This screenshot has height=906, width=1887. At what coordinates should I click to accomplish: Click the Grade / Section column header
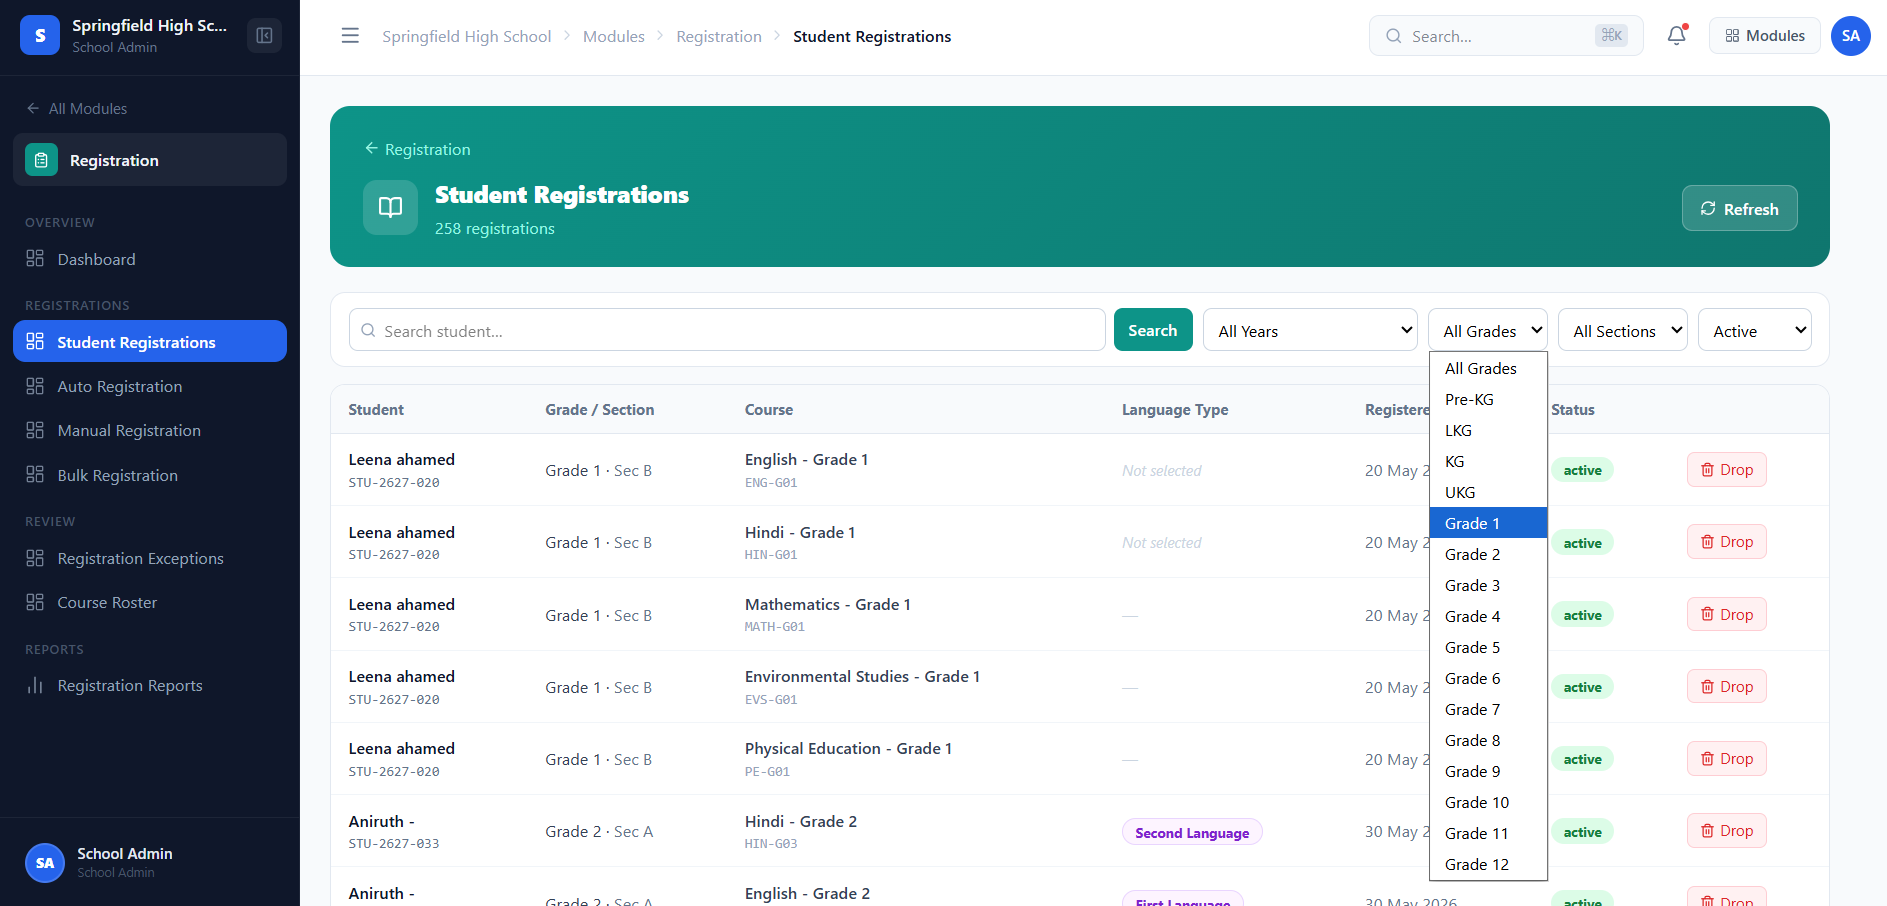tap(600, 409)
